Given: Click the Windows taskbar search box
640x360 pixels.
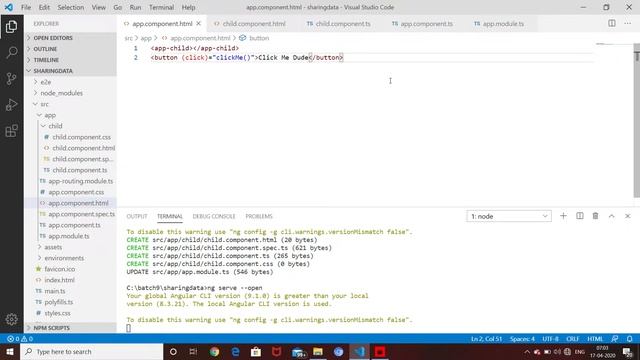Looking at the screenshot, I should coord(91,351).
